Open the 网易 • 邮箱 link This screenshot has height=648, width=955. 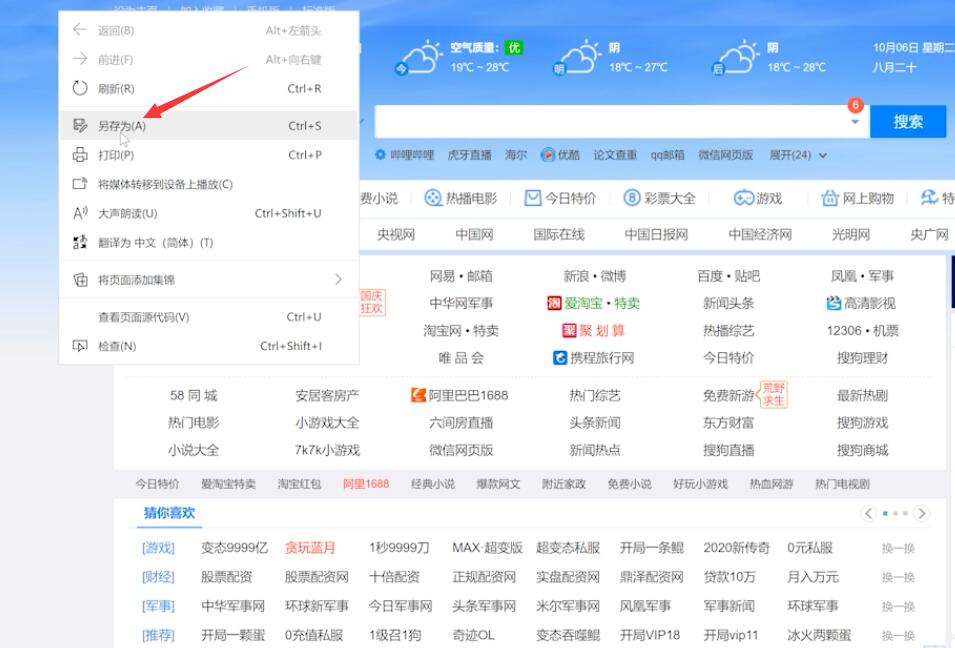[x=461, y=276]
